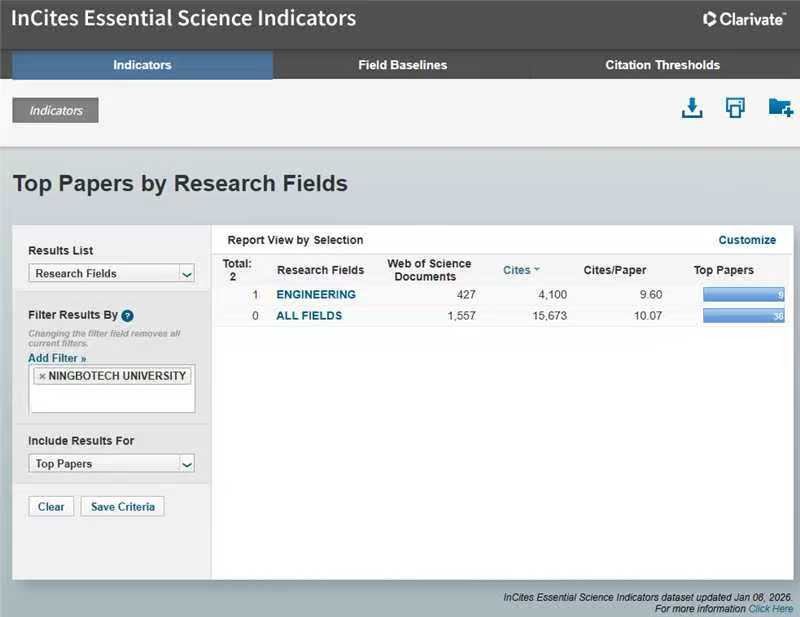Select the Indicators tab
Image resolution: width=800 pixels, height=617 pixels.
[142, 65]
